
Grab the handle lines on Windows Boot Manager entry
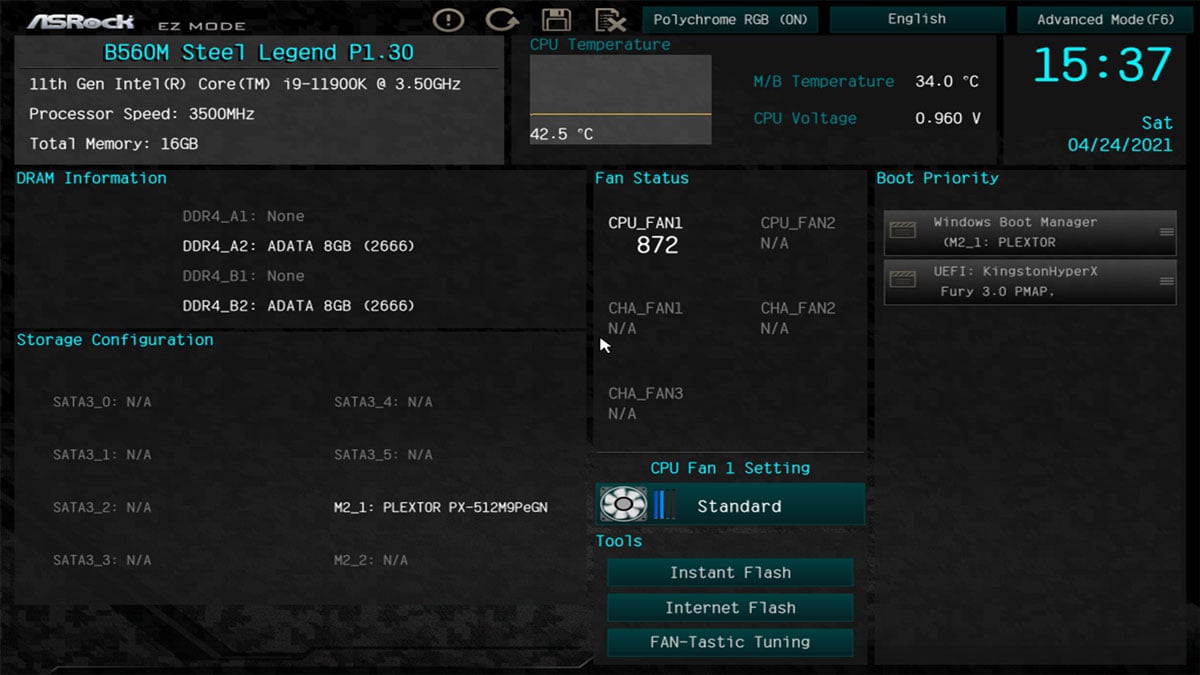click(1166, 232)
